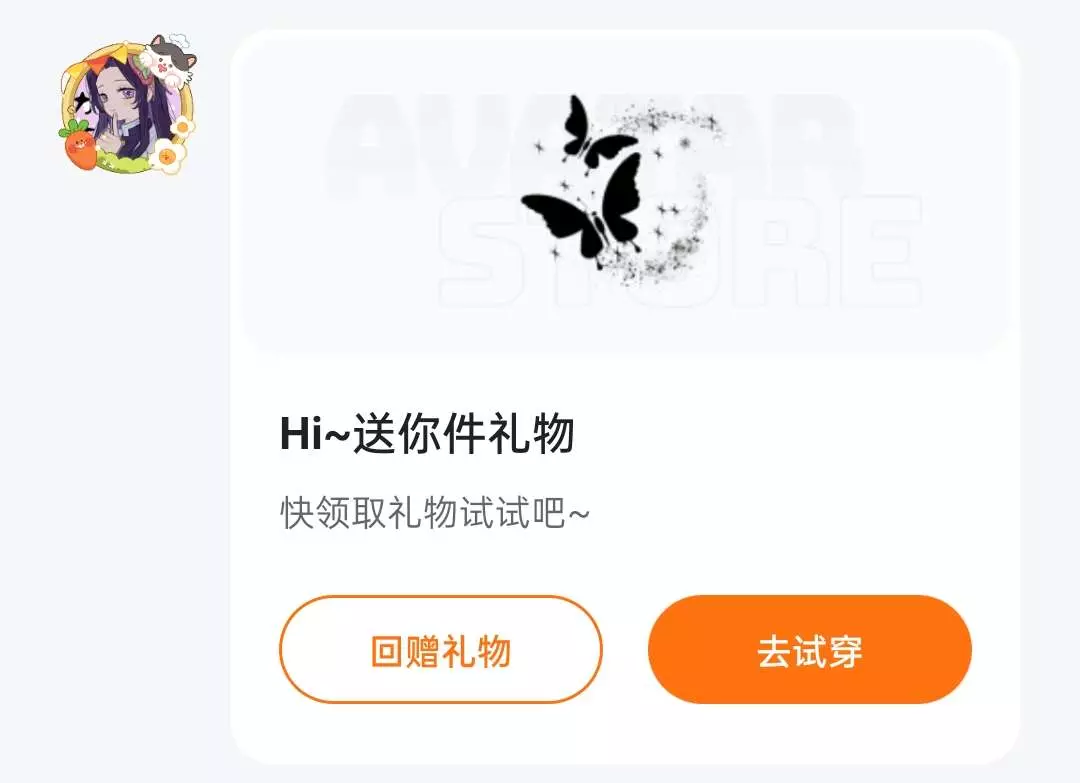Click the upper black butterfly in gift image
1080x783 pixels.
(594, 133)
